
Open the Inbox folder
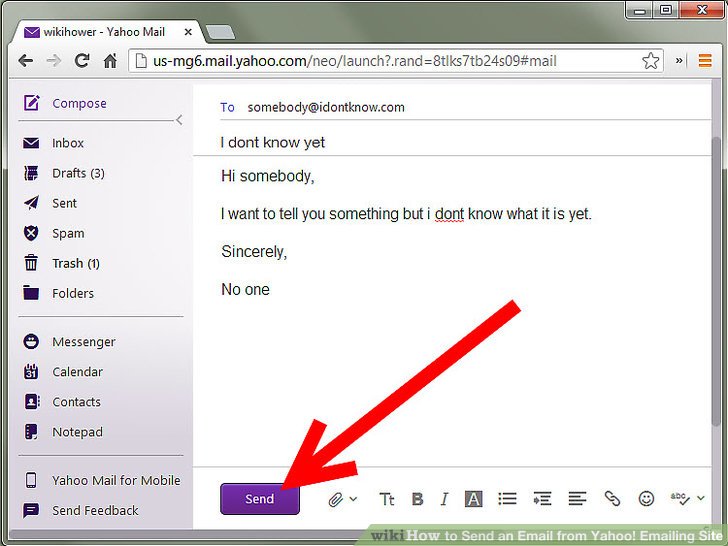coord(68,143)
